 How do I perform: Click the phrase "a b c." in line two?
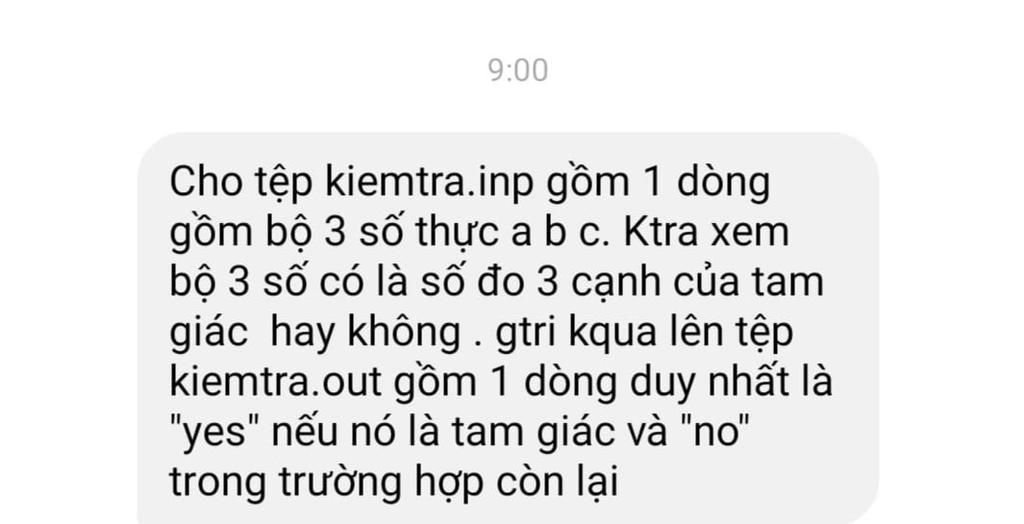560,233
